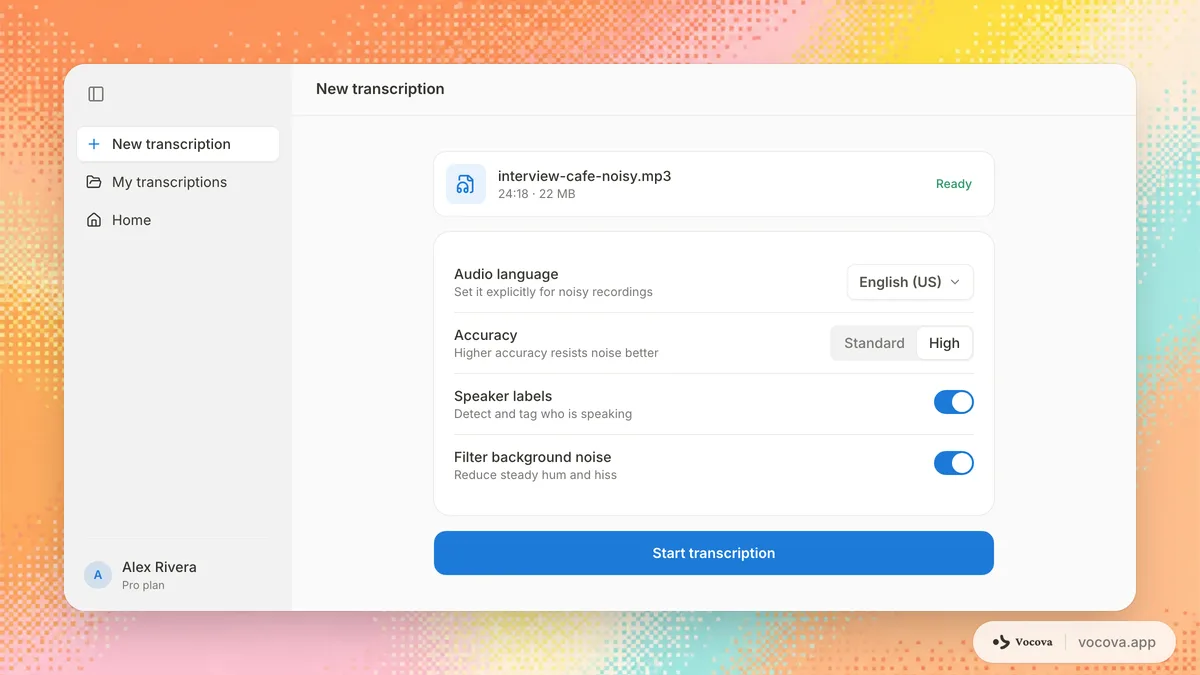Image resolution: width=1200 pixels, height=675 pixels.
Task: Click the audio file icon for interview-cafe-noisy.mp3
Action: tap(466, 184)
